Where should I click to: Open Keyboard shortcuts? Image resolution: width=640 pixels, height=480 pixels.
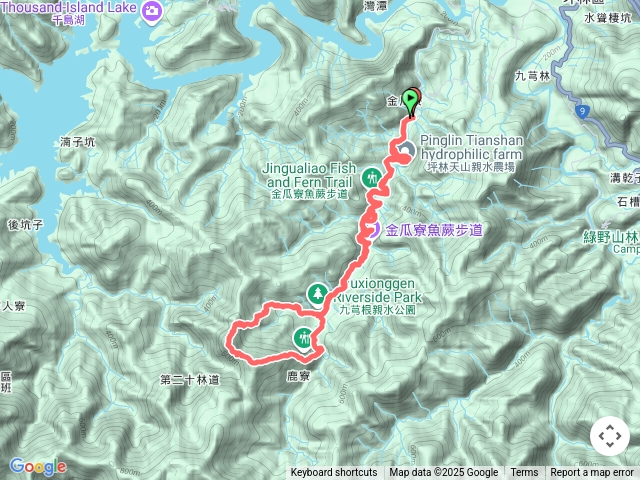tap(334, 473)
